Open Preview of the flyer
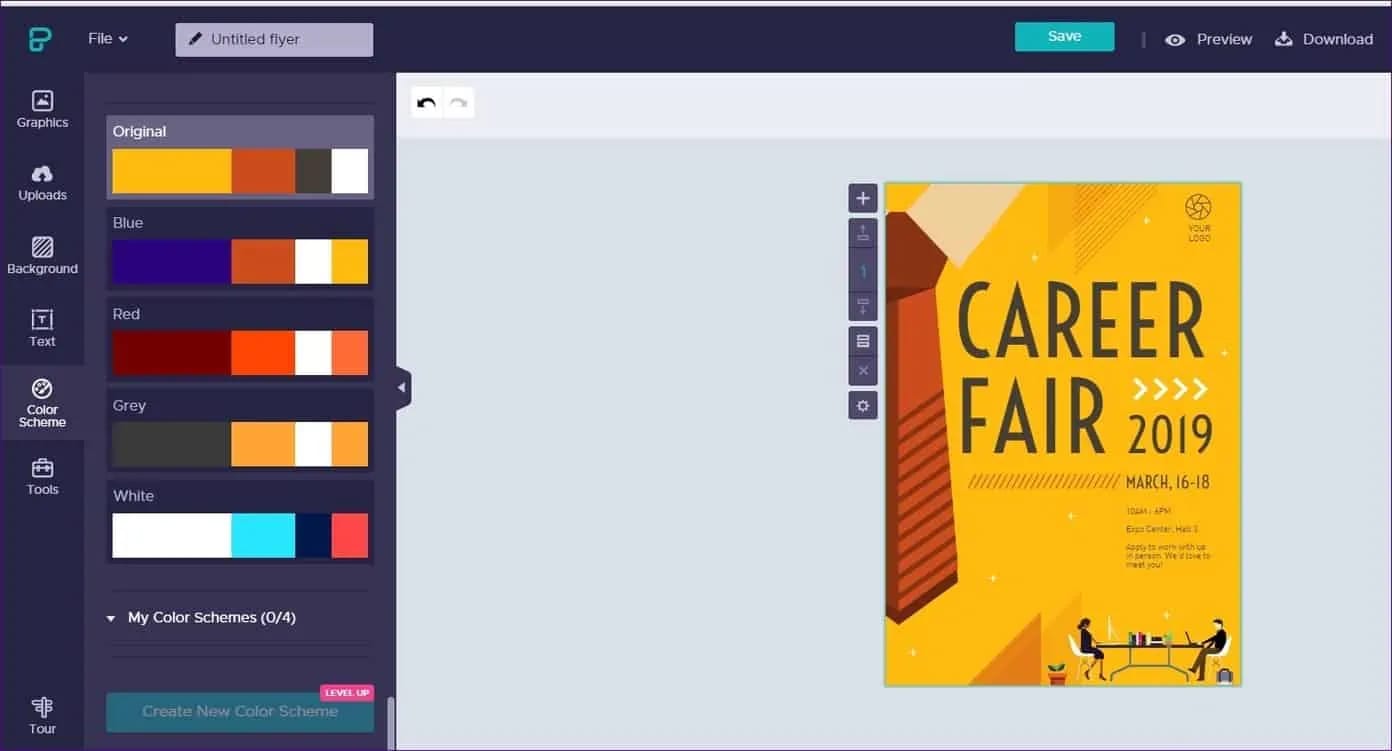The image size is (1392, 751). [x=1209, y=39]
